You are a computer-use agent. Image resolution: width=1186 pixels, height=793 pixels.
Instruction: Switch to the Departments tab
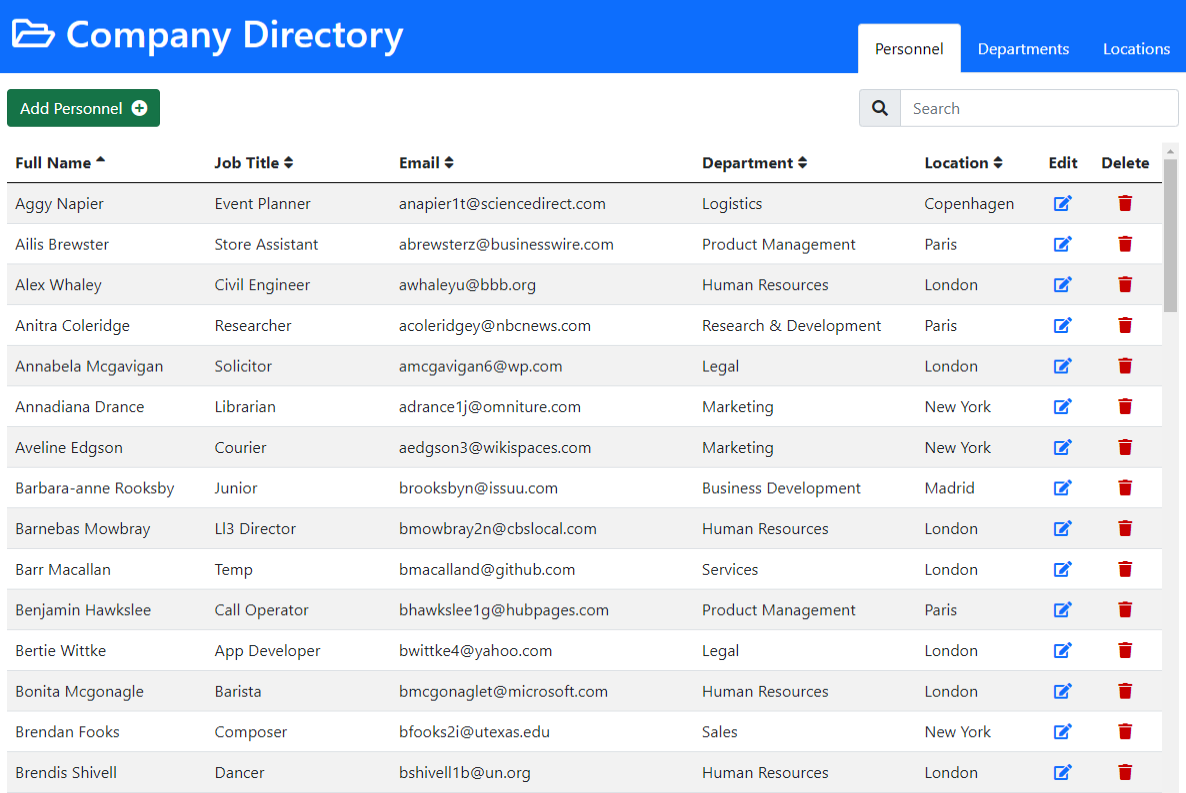click(x=1023, y=48)
